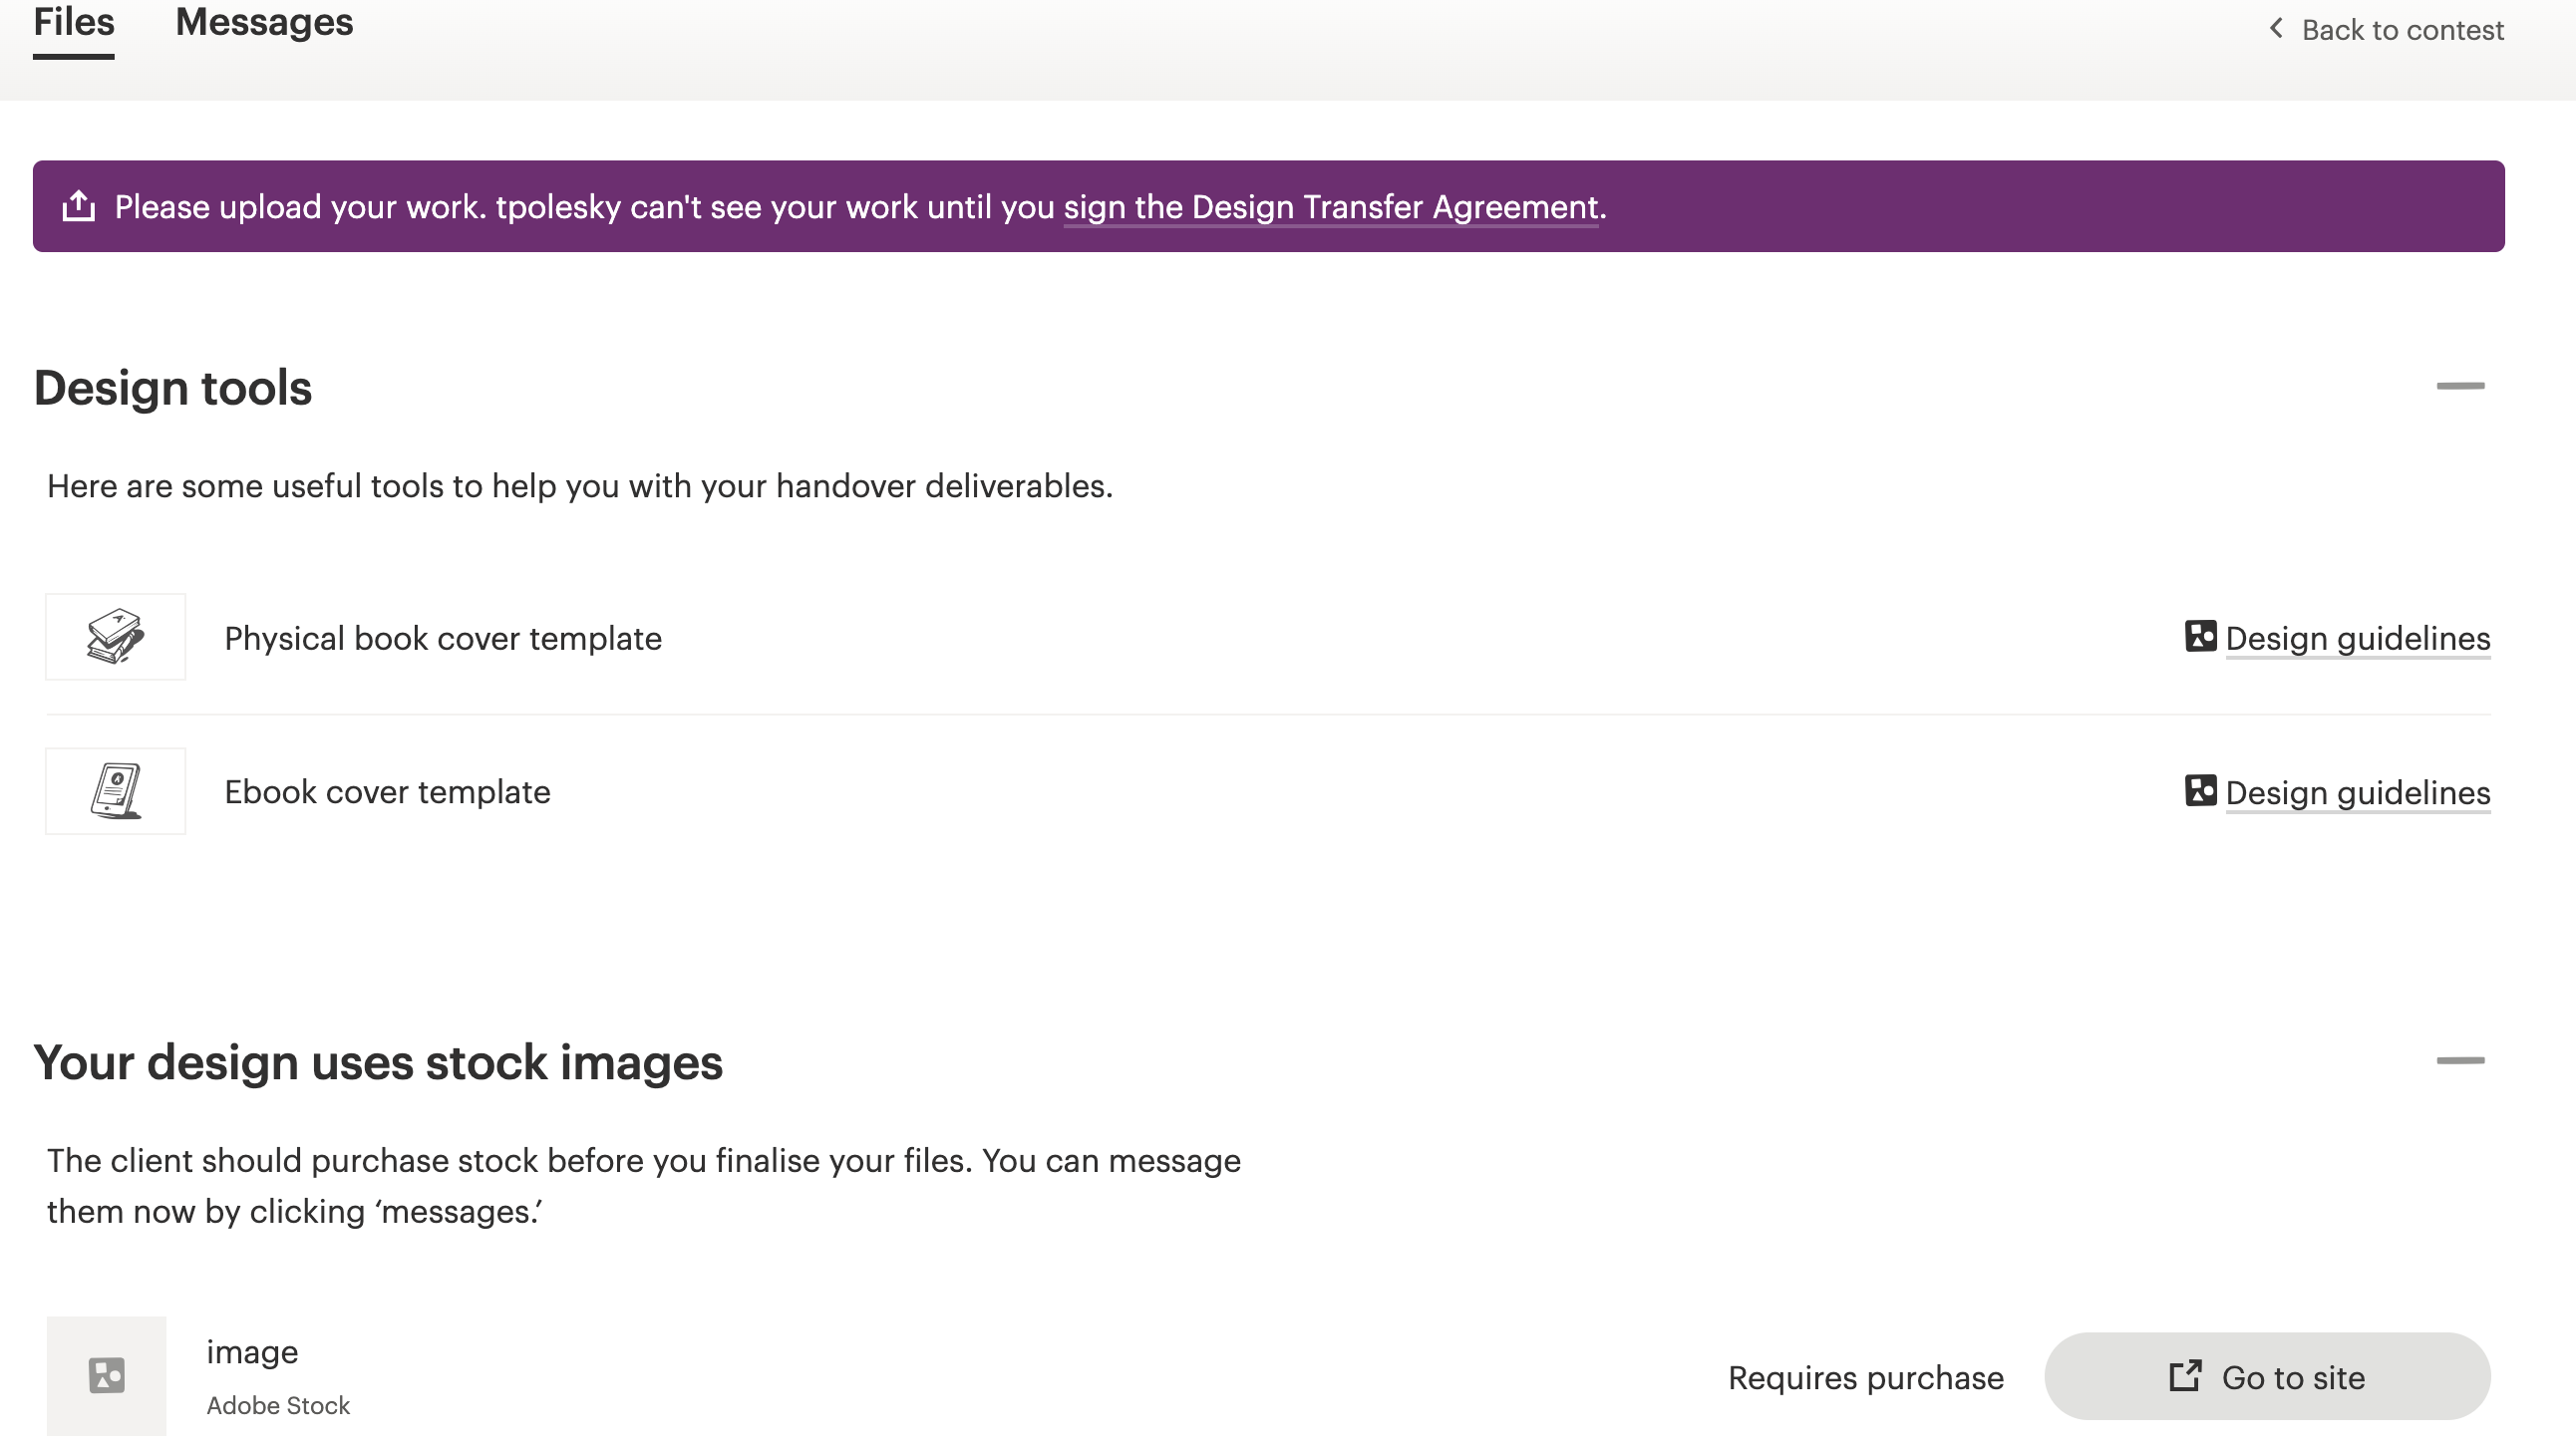2576x1453 pixels.
Task: Open sign the Design Transfer Agreement link
Action: (1331, 207)
